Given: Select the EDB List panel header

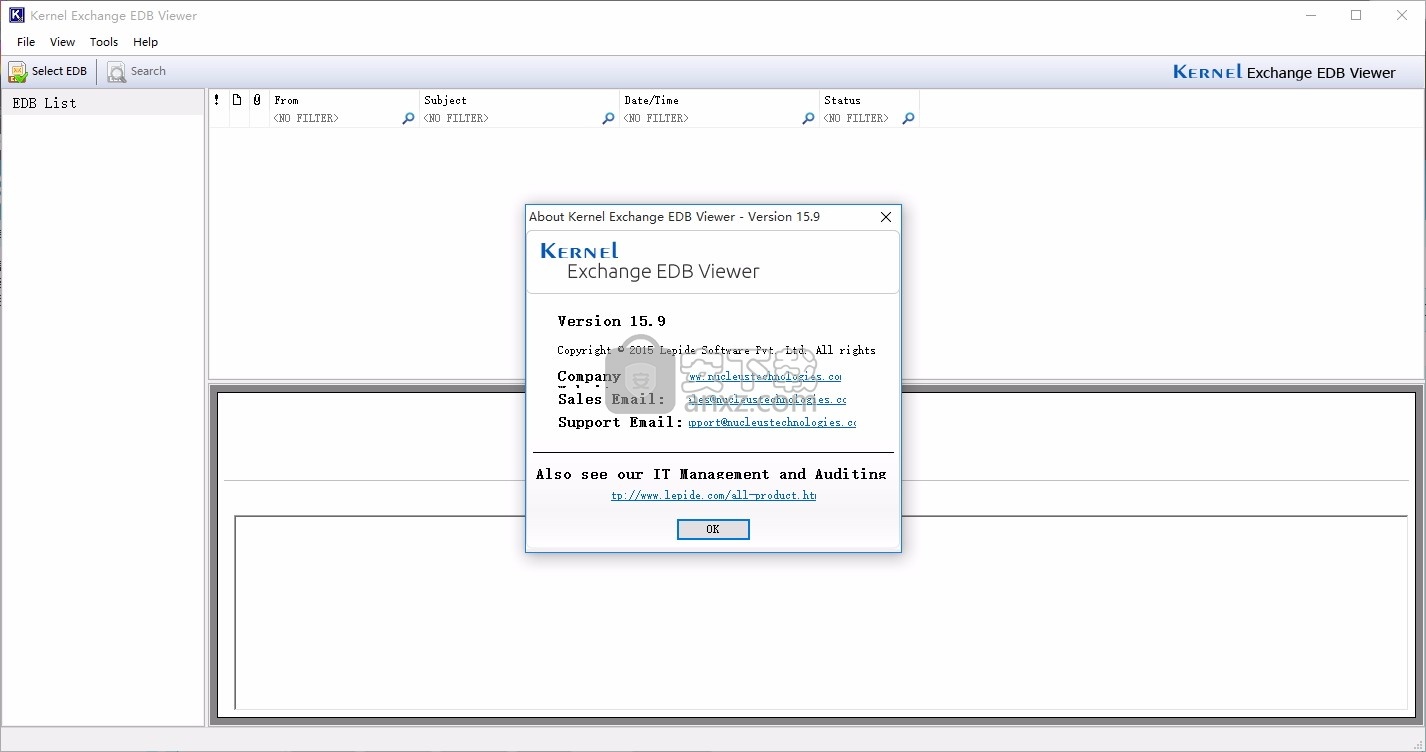Looking at the screenshot, I should [103, 103].
